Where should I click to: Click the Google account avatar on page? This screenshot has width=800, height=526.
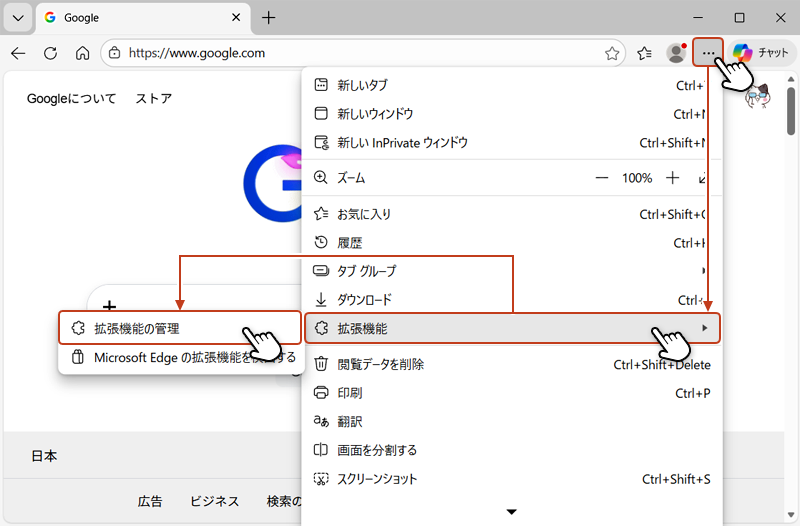click(758, 95)
